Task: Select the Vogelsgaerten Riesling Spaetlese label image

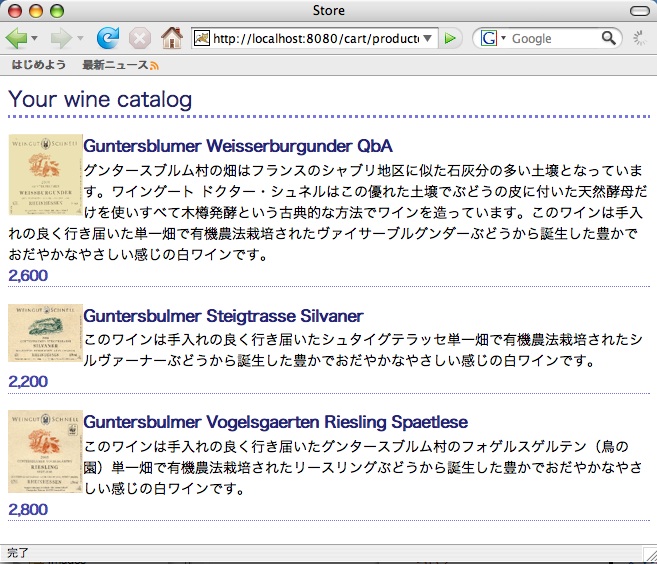Action: 45,451
